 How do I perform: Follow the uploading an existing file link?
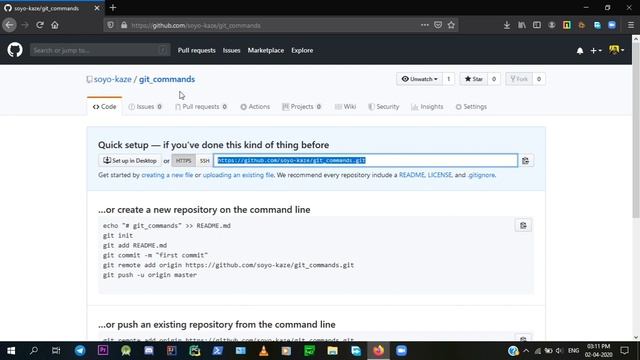pos(238,175)
